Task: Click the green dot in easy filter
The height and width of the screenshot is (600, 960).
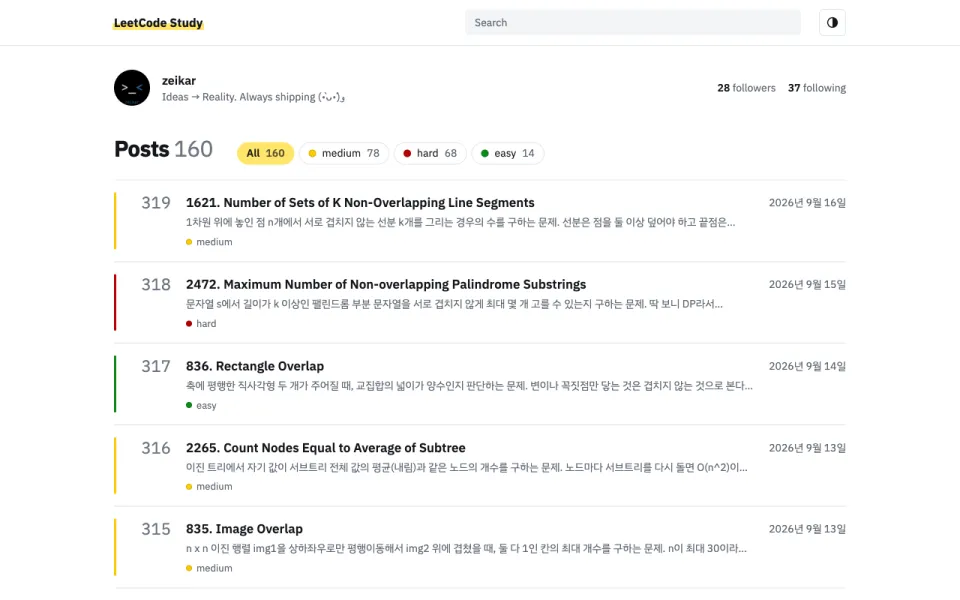Action: click(485, 153)
